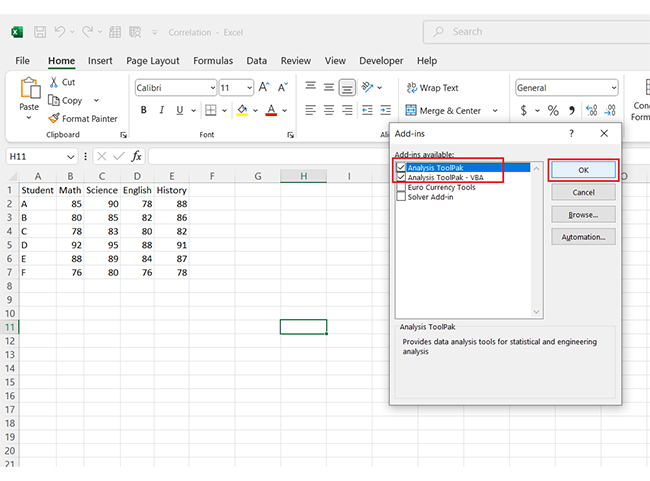This screenshot has width=650, height=481.
Task: Click the Search box in title bar
Action: pos(539,32)
